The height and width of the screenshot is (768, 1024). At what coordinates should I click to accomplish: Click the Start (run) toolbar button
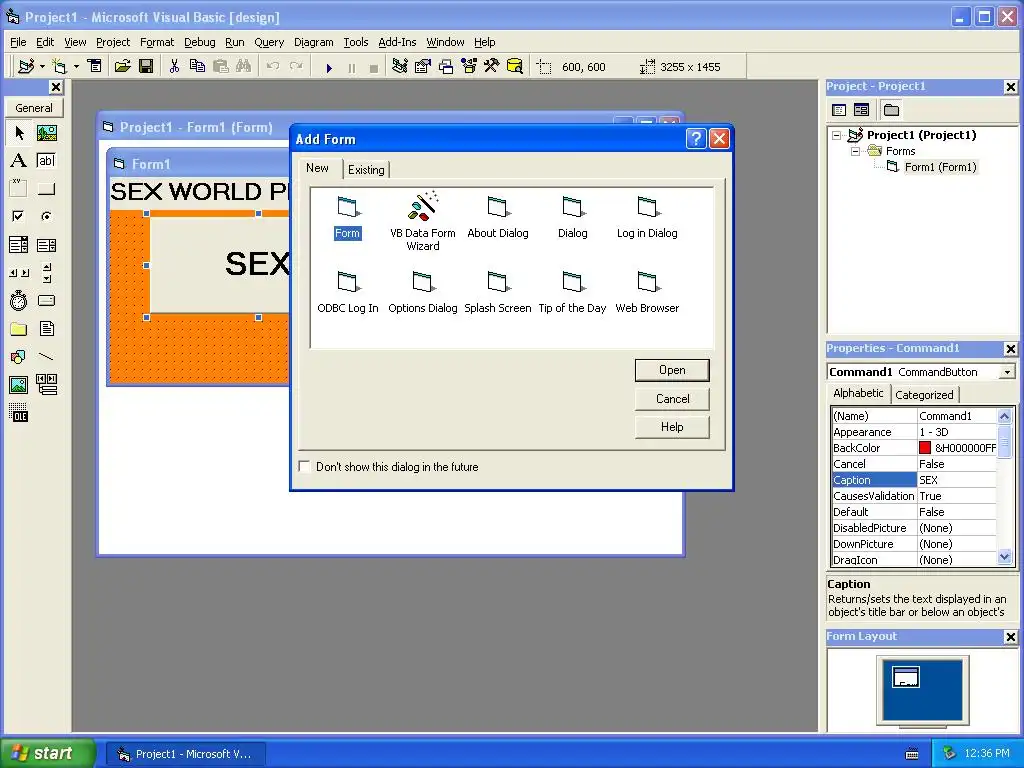329,67
